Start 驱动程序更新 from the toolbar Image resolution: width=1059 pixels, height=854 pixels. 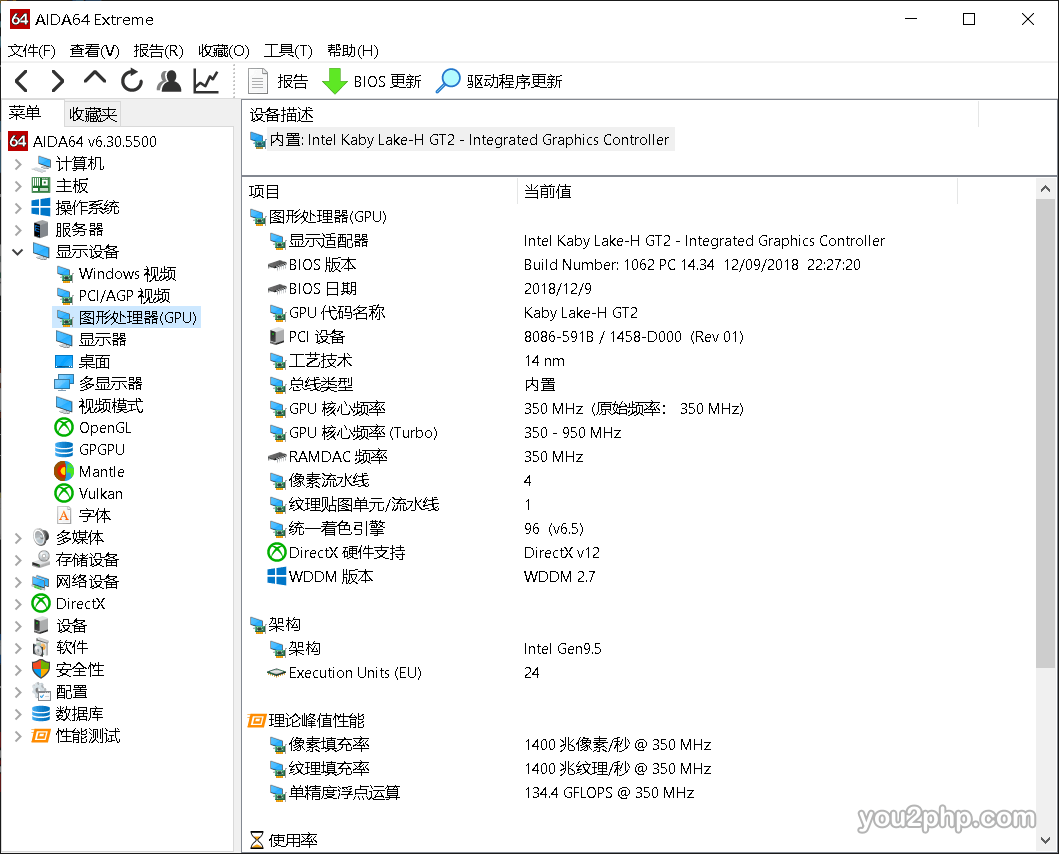[x=498, y=81]
